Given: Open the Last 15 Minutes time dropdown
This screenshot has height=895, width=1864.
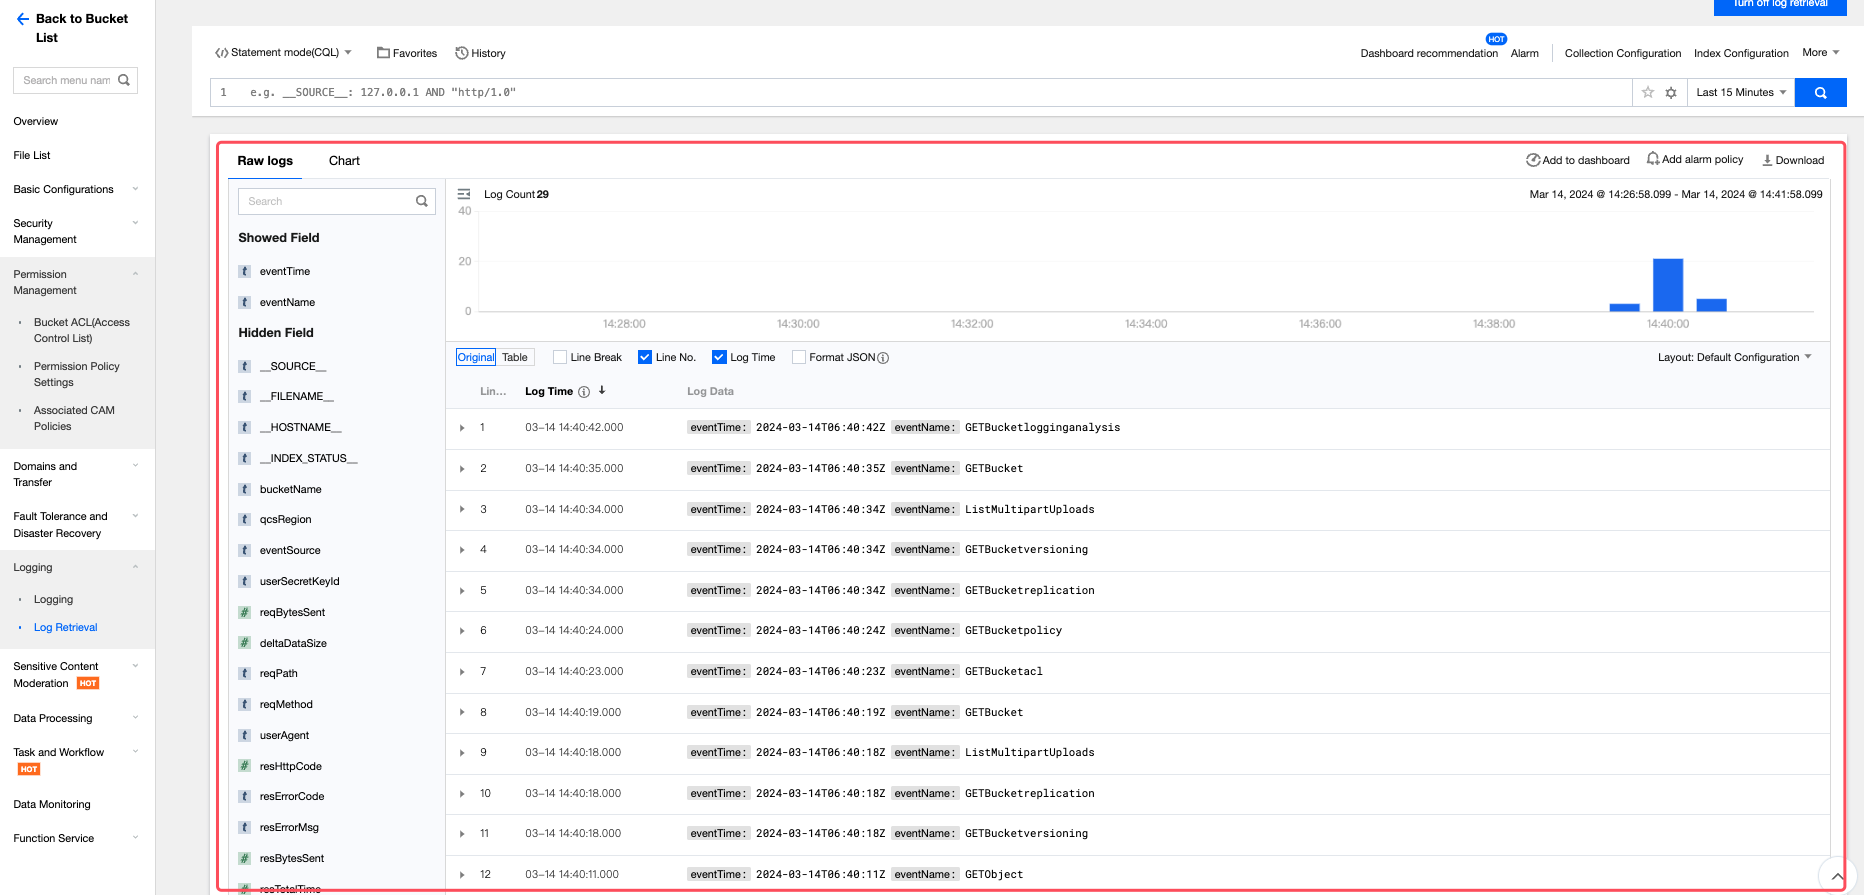Looking at the screenshot, I should (x=1741, y=93).
